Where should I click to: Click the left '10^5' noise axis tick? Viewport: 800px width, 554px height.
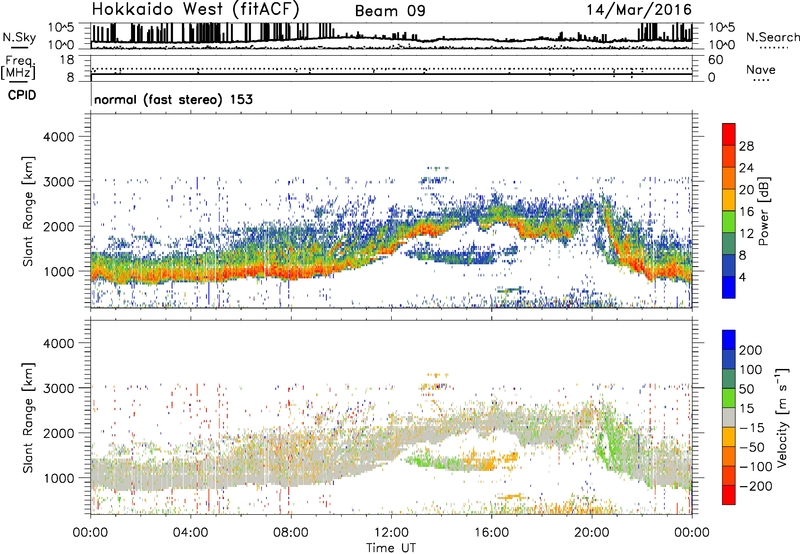coord(61,28)
